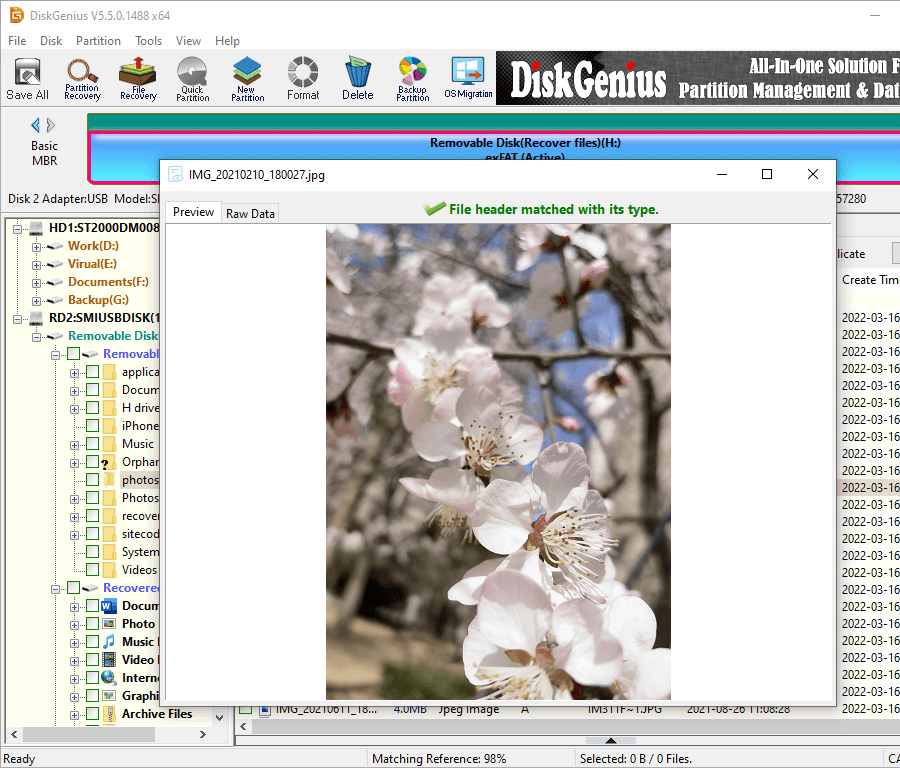Create a New Partition via toolbar

coord(246,78)
